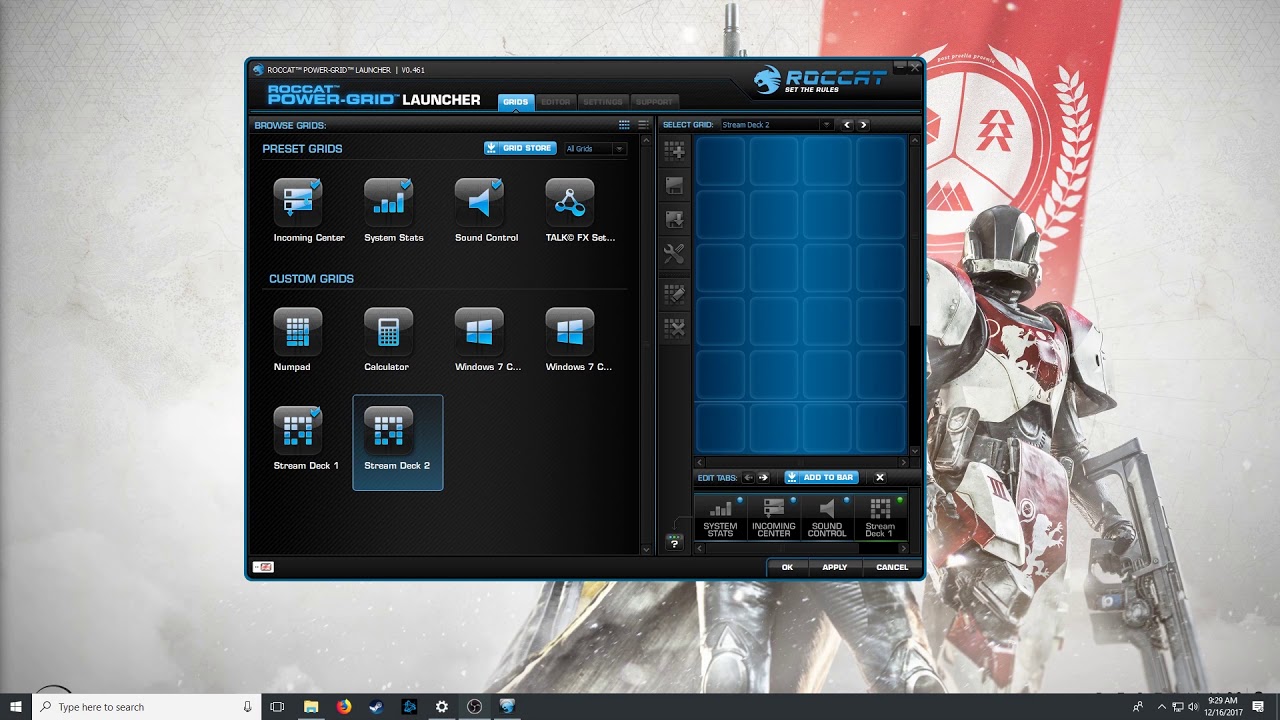Switch to the Grids tab

point(516,102)
